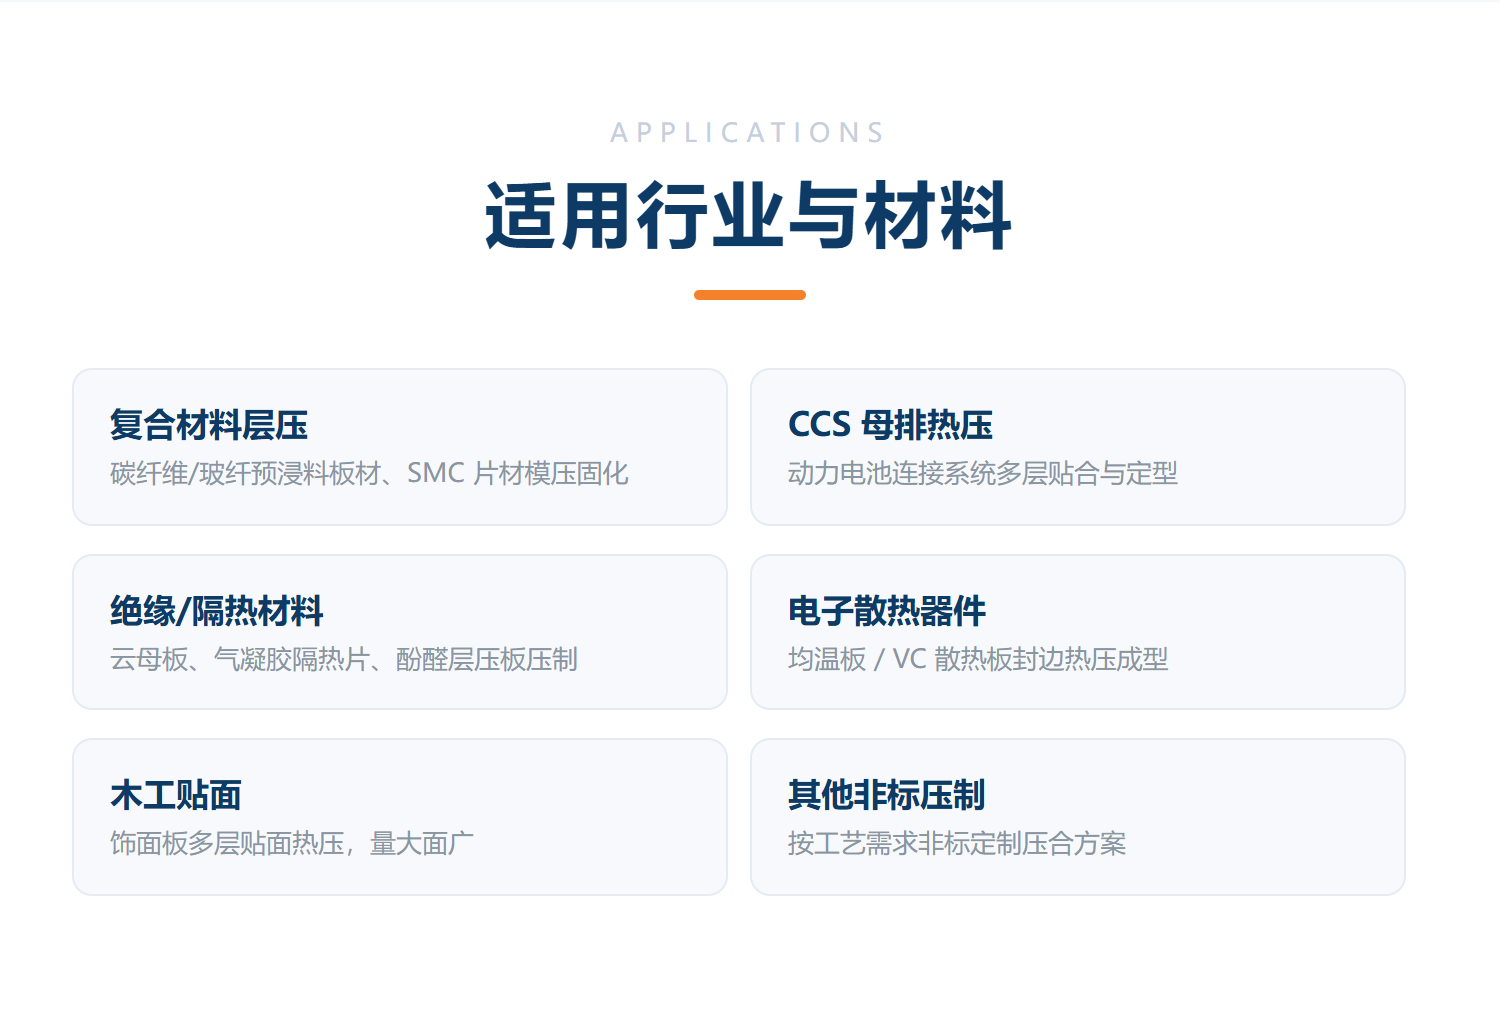Image resolution: width=1500 pixels, height=1011 pixels.
Task: Select the 'CCS 母排热压' card title
Action: click(x=890, y=425)
